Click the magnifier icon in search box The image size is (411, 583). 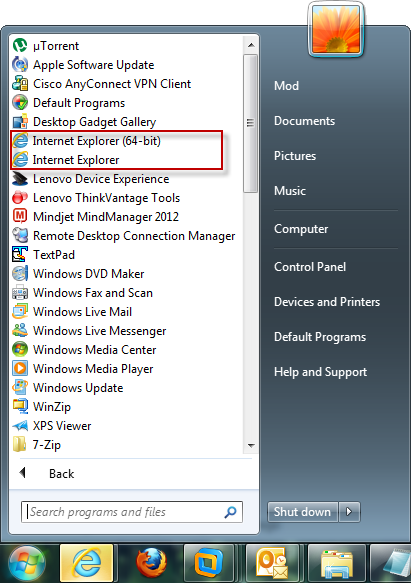point(230,512)
